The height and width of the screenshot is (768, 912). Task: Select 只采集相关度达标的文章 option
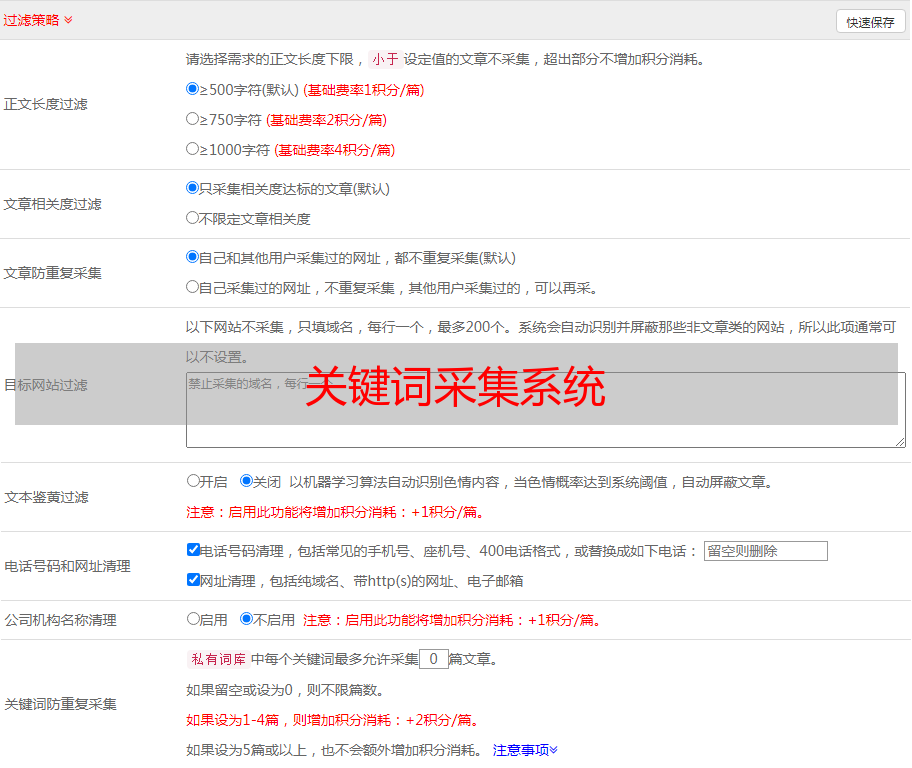[193, 187]
